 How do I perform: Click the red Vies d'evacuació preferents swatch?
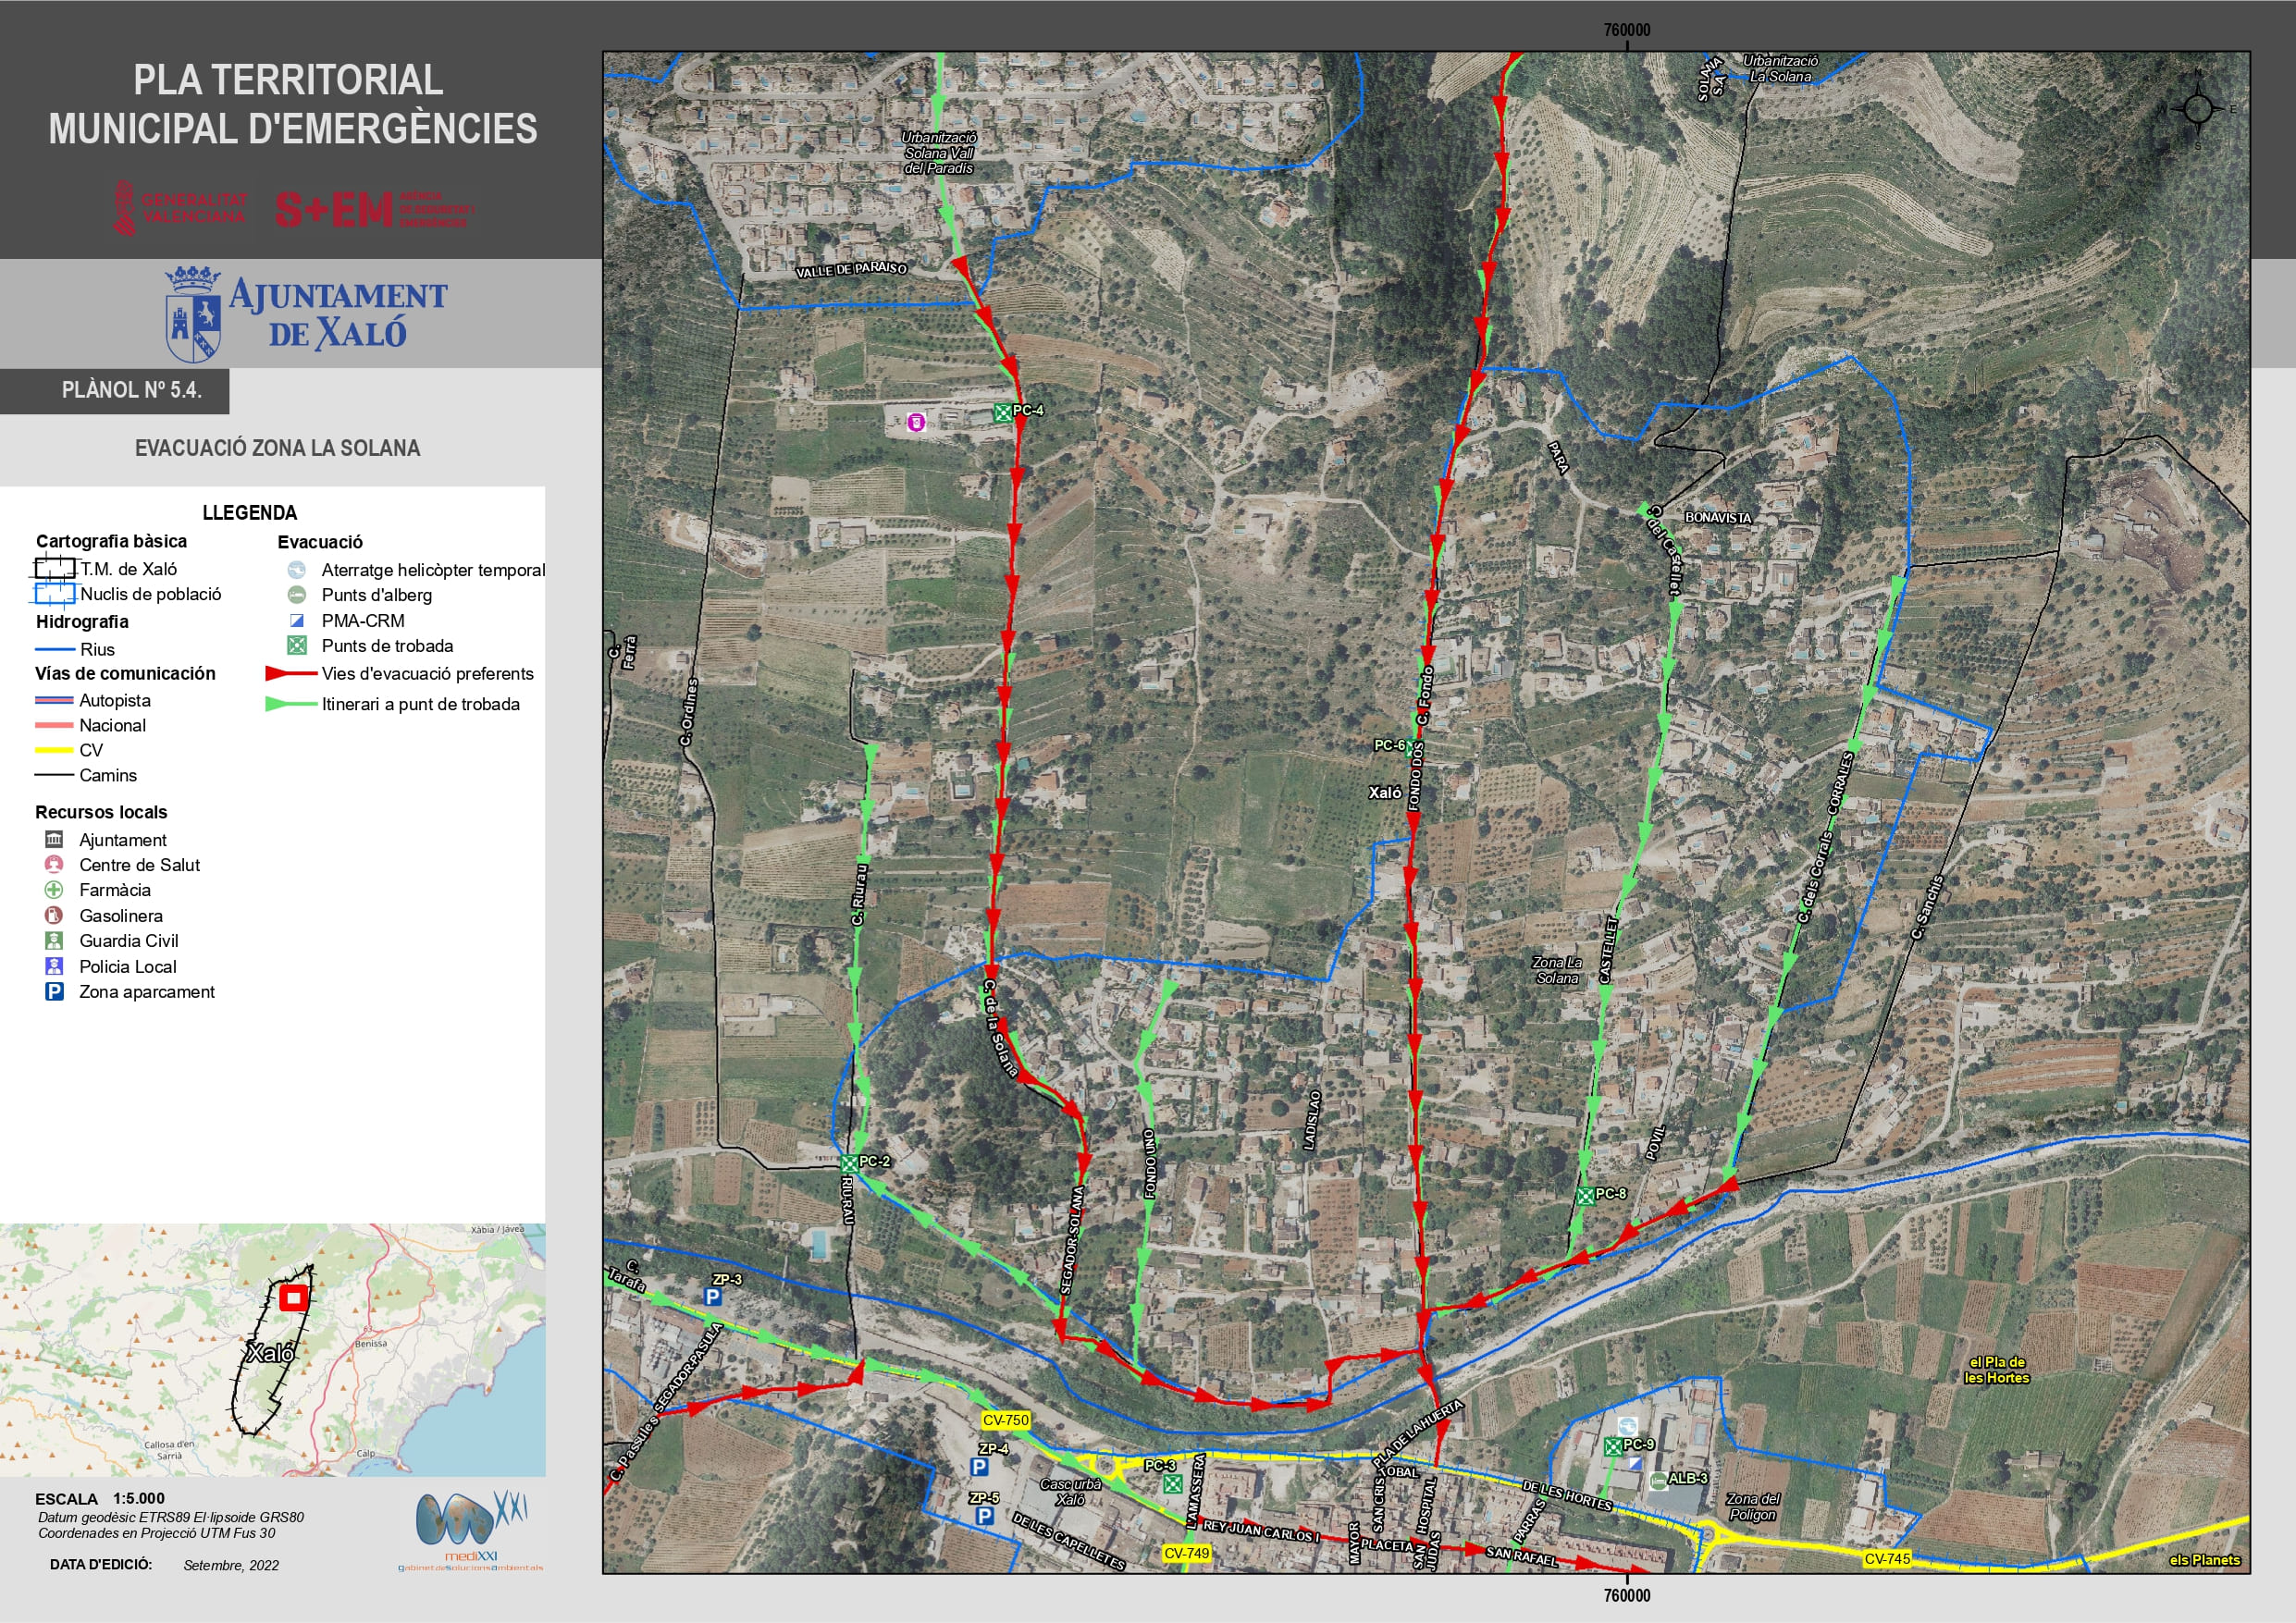point(291,674)
